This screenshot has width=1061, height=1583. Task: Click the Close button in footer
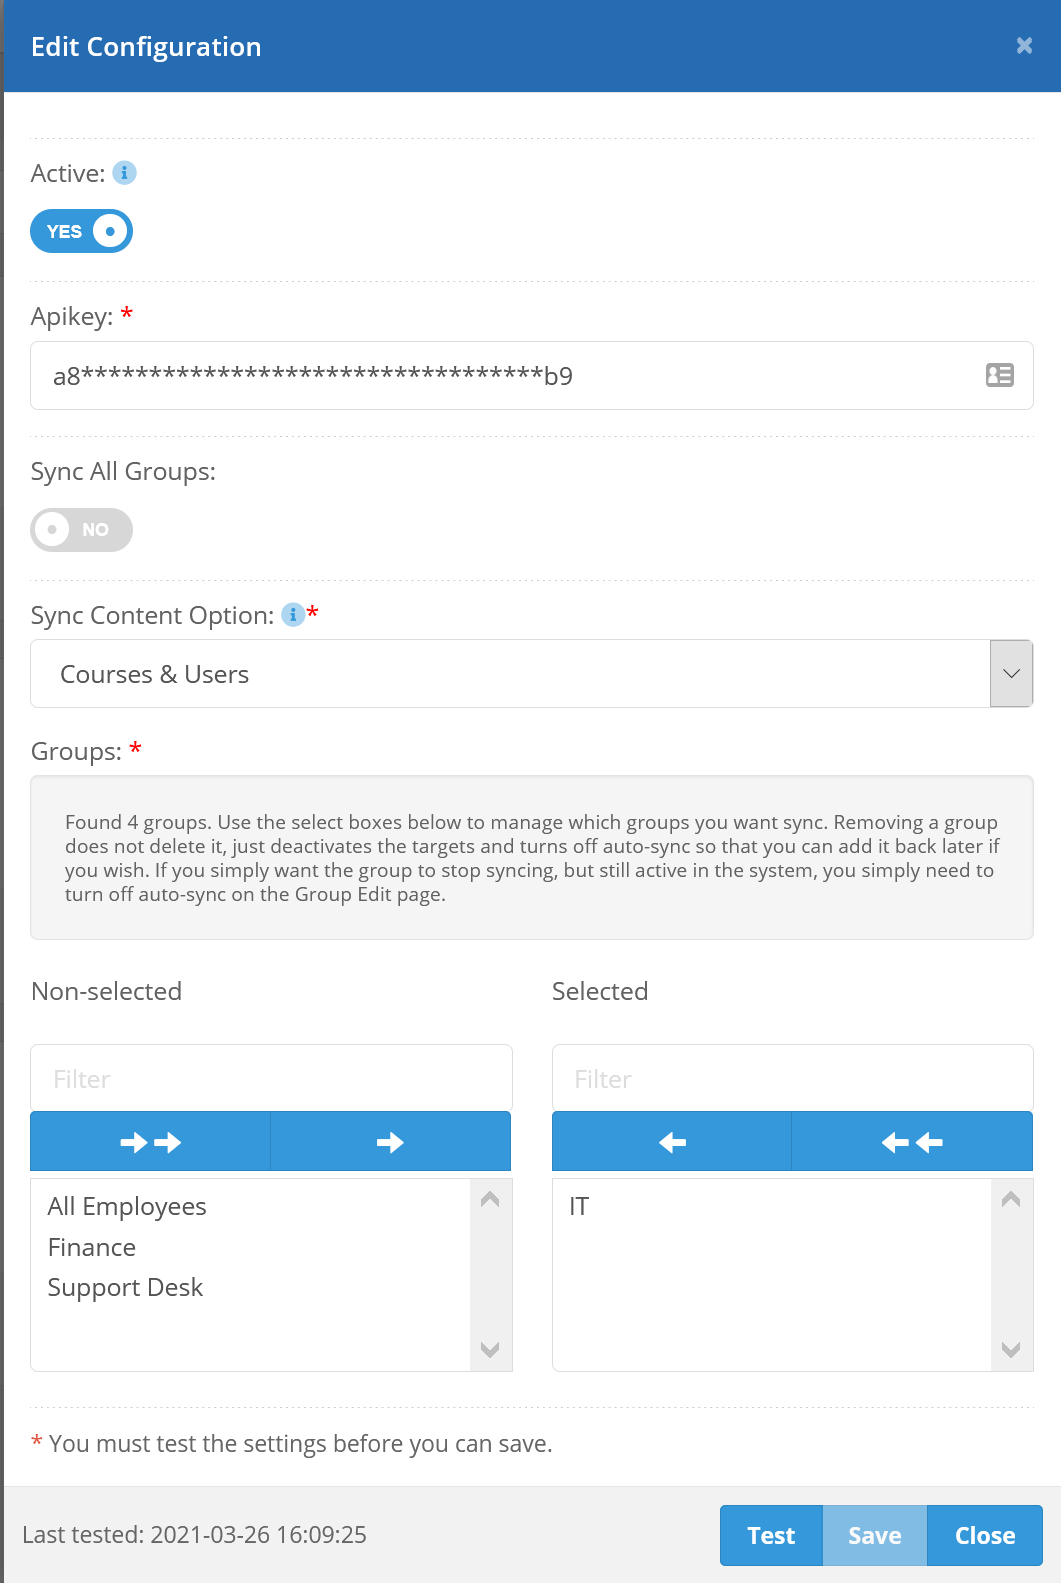click(984, 1535)
